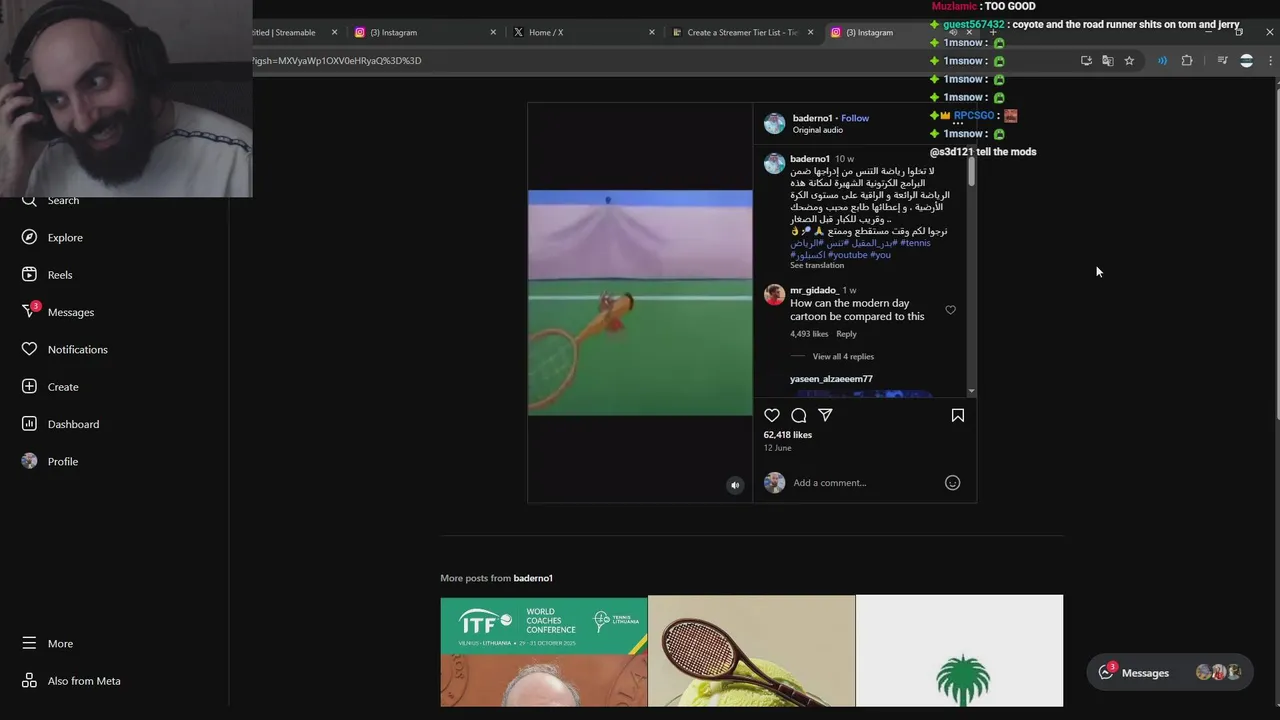Close the Streamable tab

[334, 32]
